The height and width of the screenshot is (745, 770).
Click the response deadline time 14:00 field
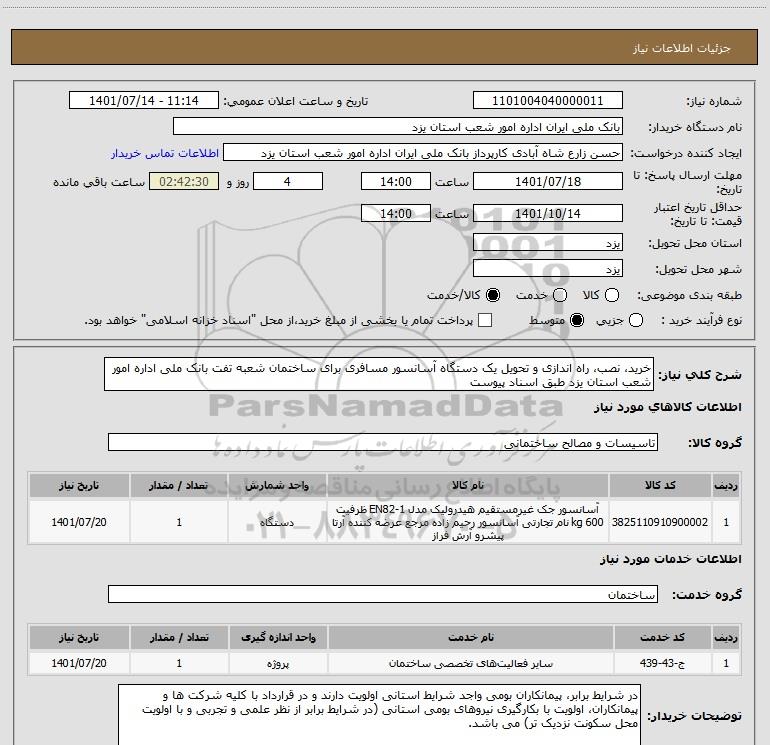pos(396,181)
